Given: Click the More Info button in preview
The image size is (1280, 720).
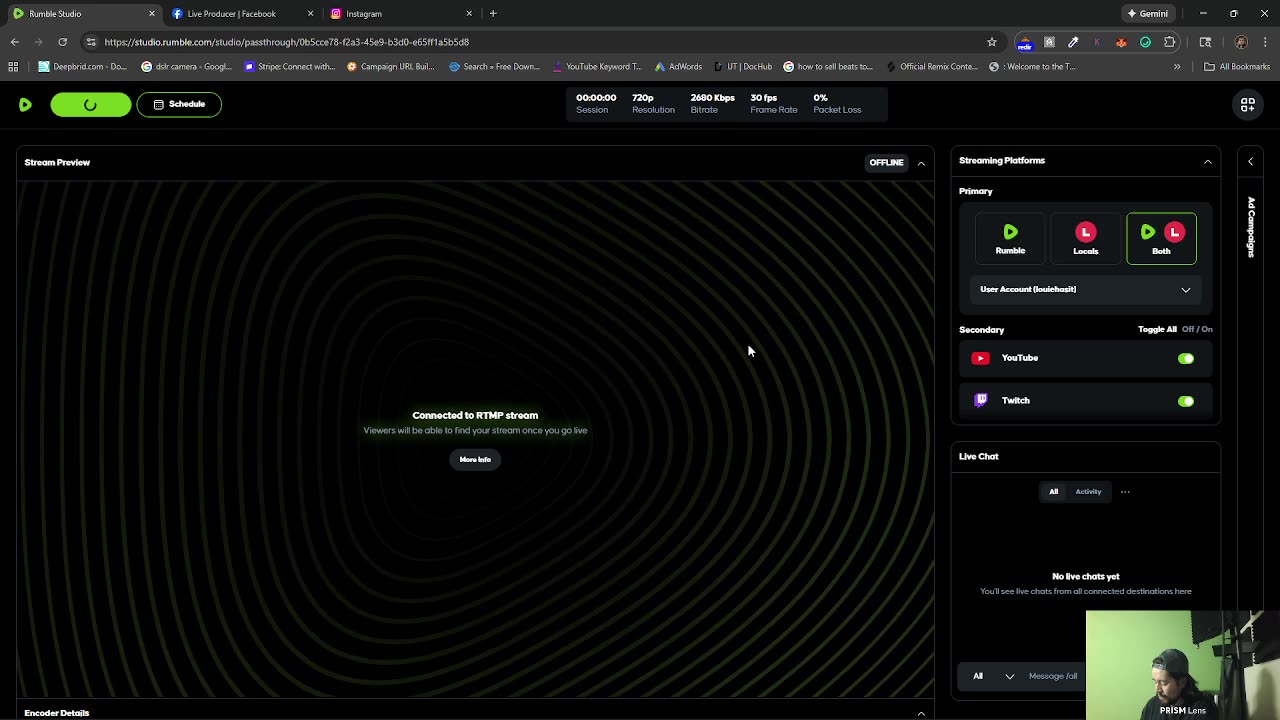Looking at the screenshot, I should coord(475,459).
